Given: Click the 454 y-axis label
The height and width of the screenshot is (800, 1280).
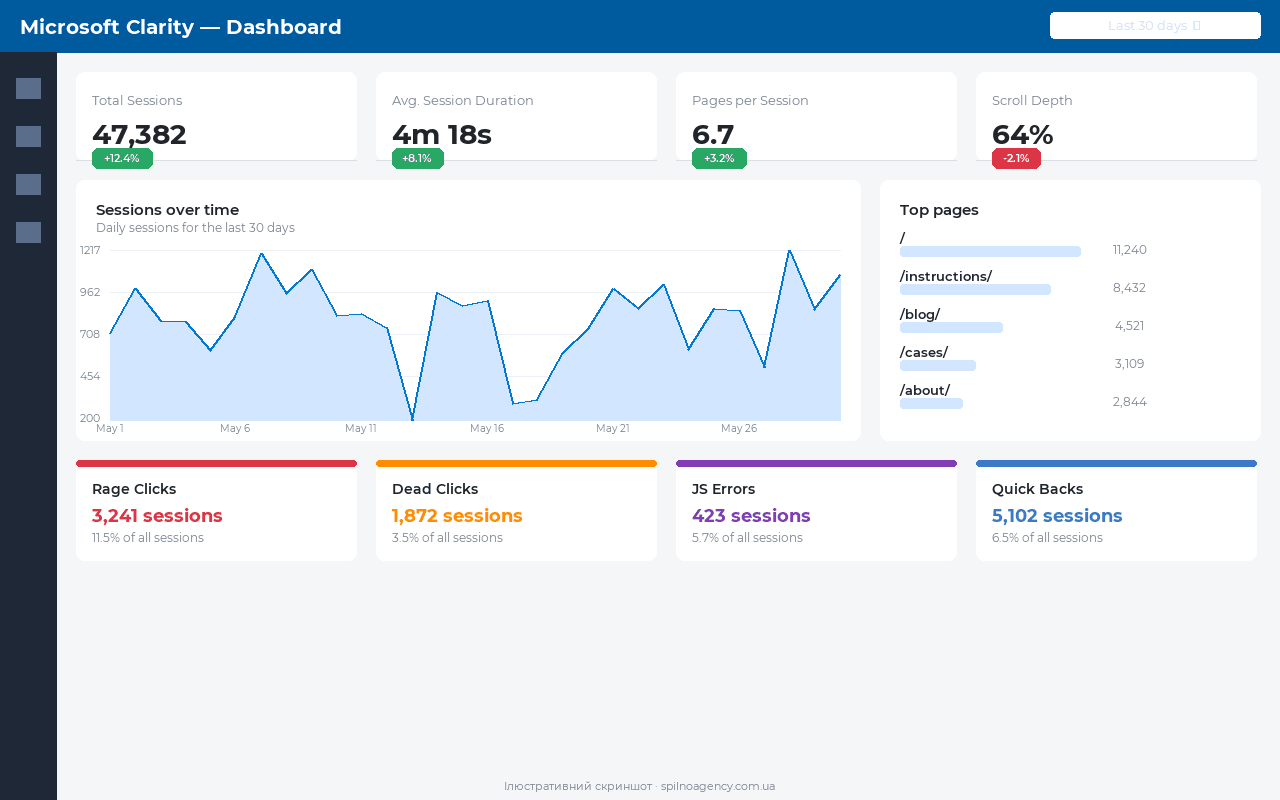Looking at the screenshot, I should (x=90, y=376).
